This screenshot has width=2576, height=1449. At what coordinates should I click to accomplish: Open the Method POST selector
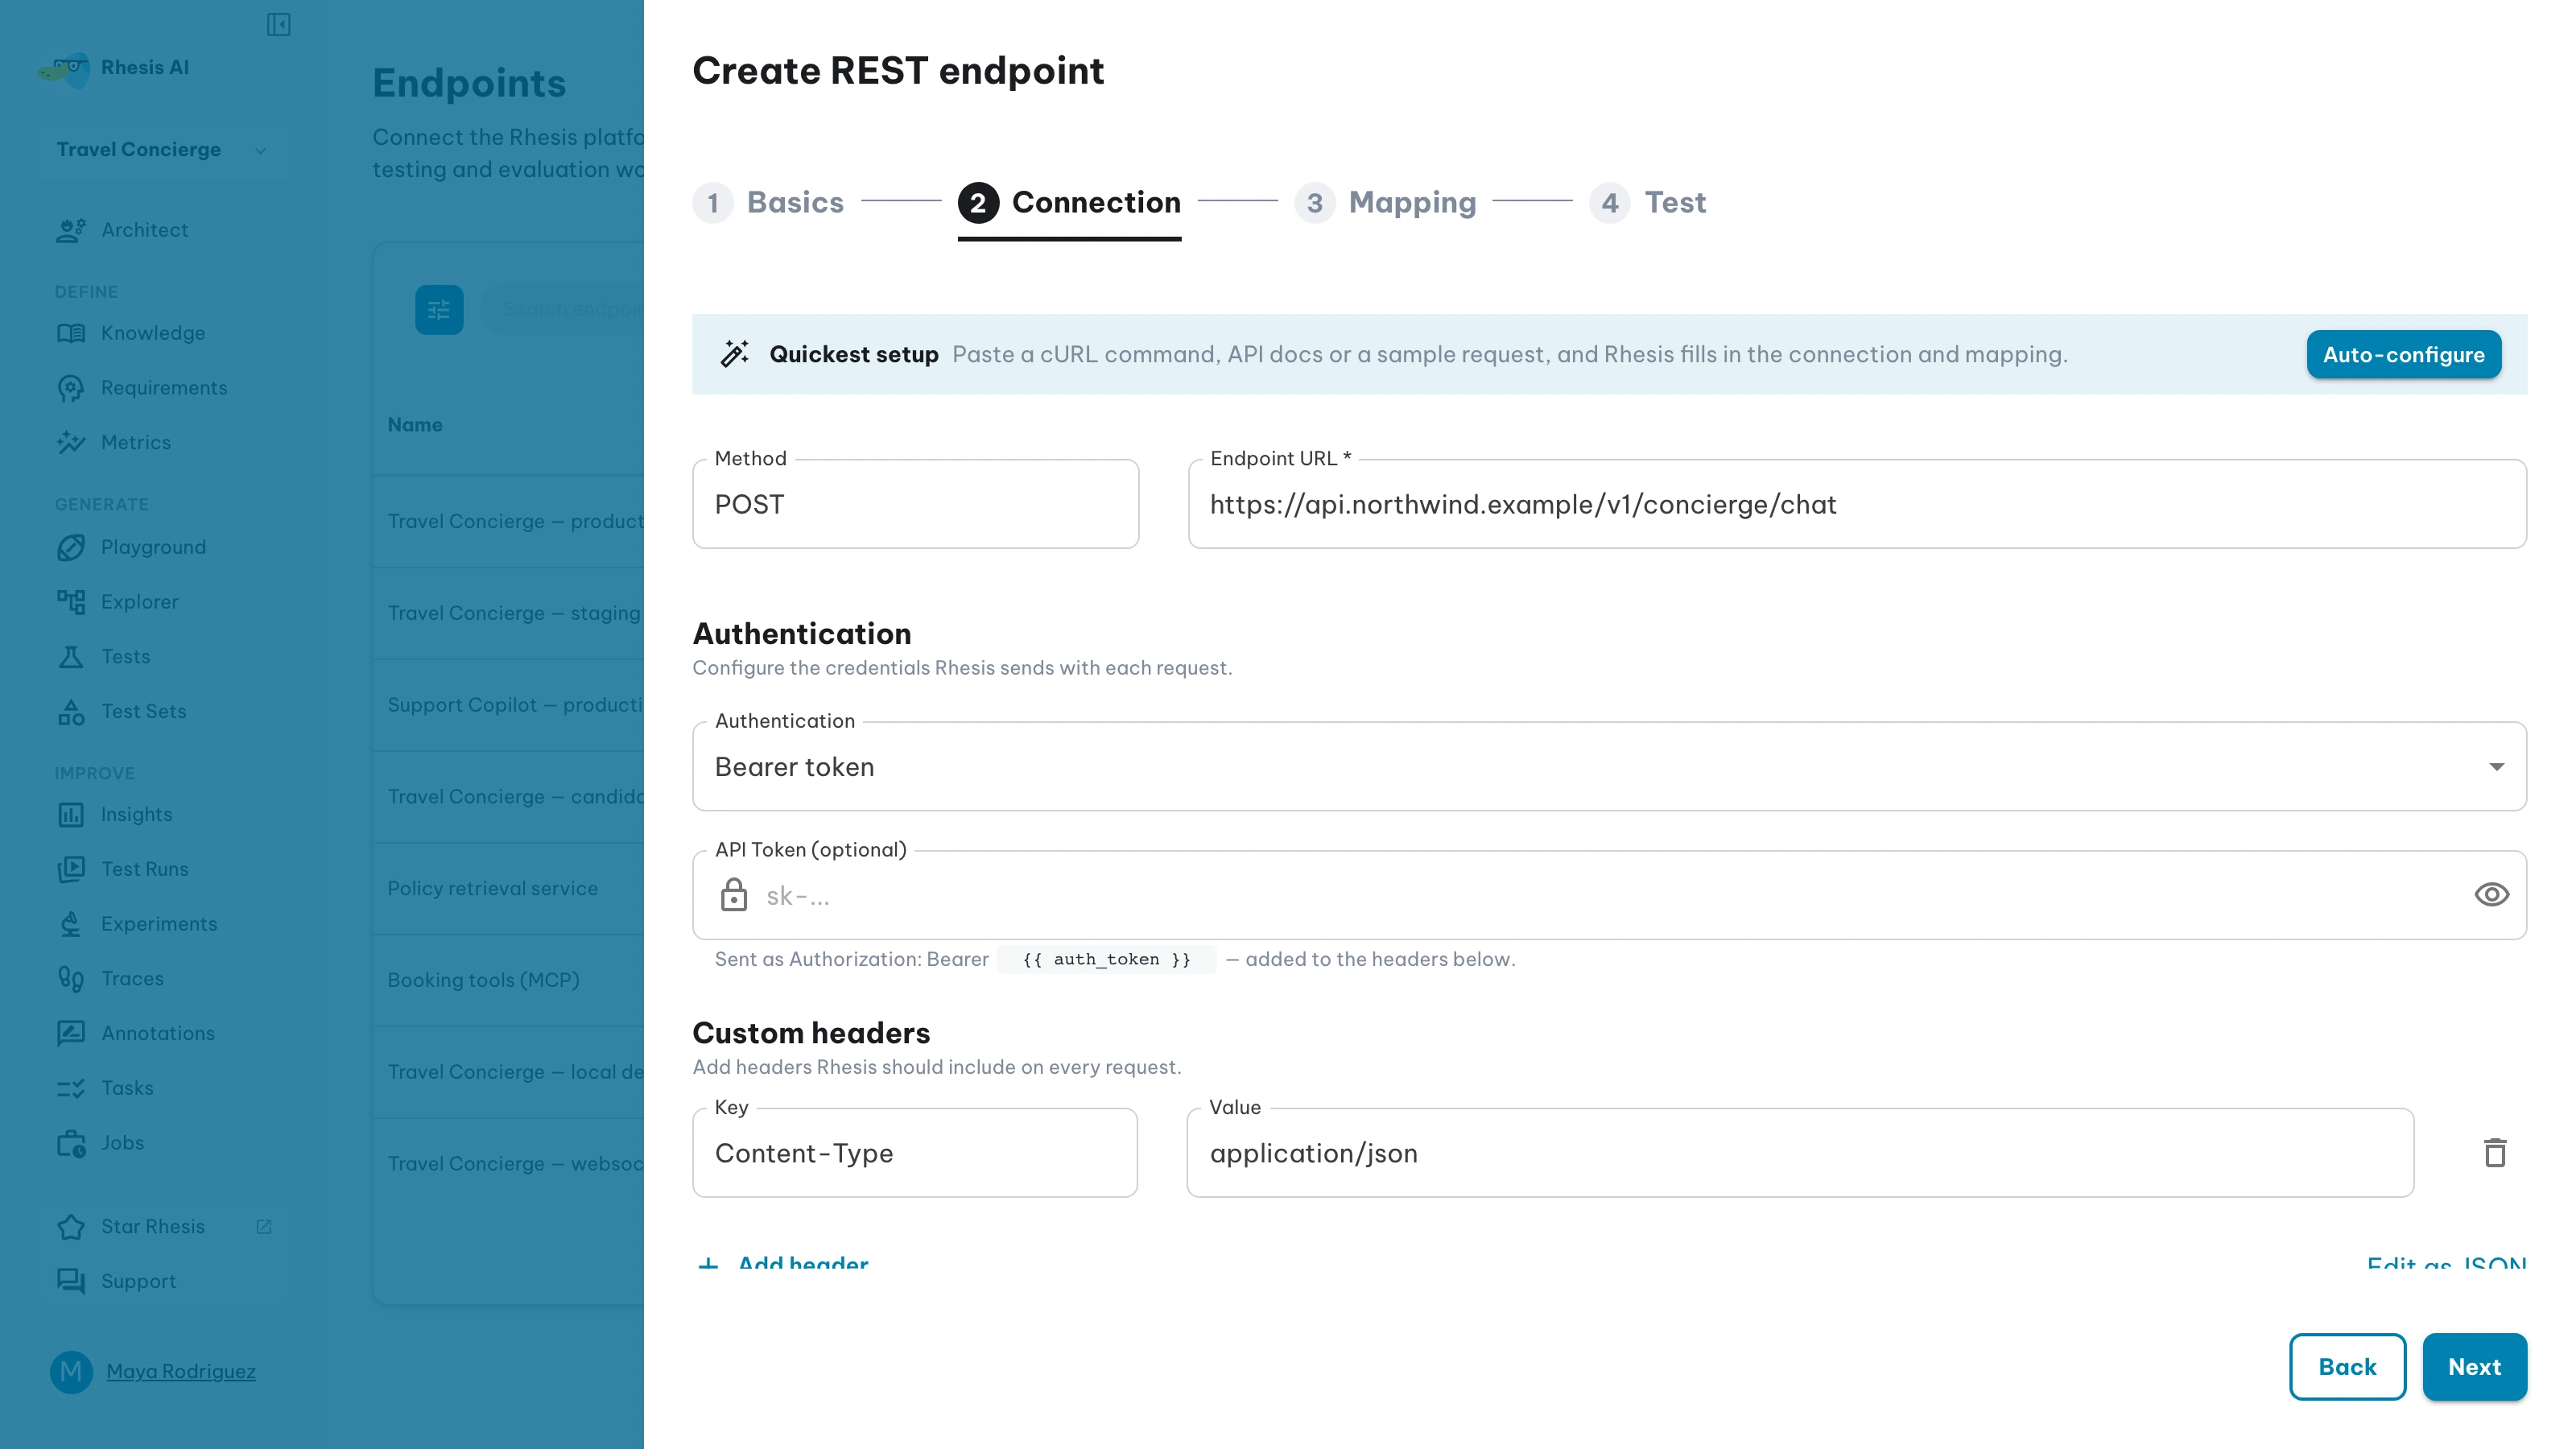[915, 505]
